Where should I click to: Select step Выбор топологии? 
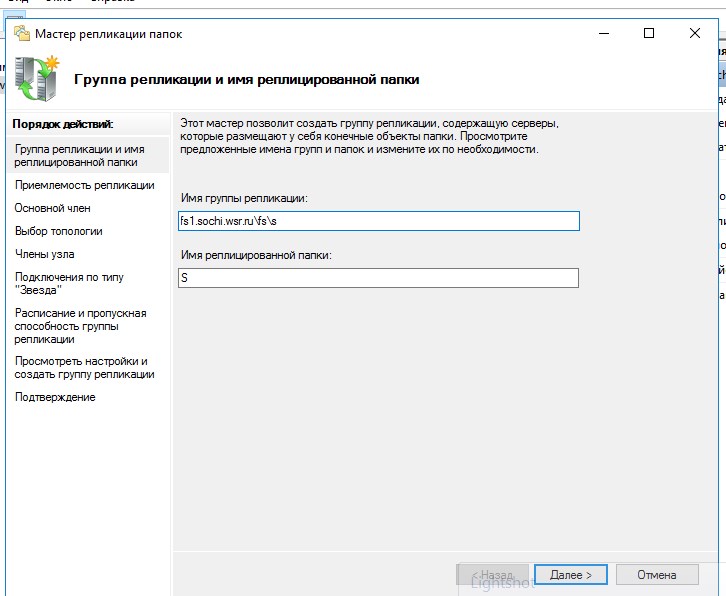click(x=59, y=231)
